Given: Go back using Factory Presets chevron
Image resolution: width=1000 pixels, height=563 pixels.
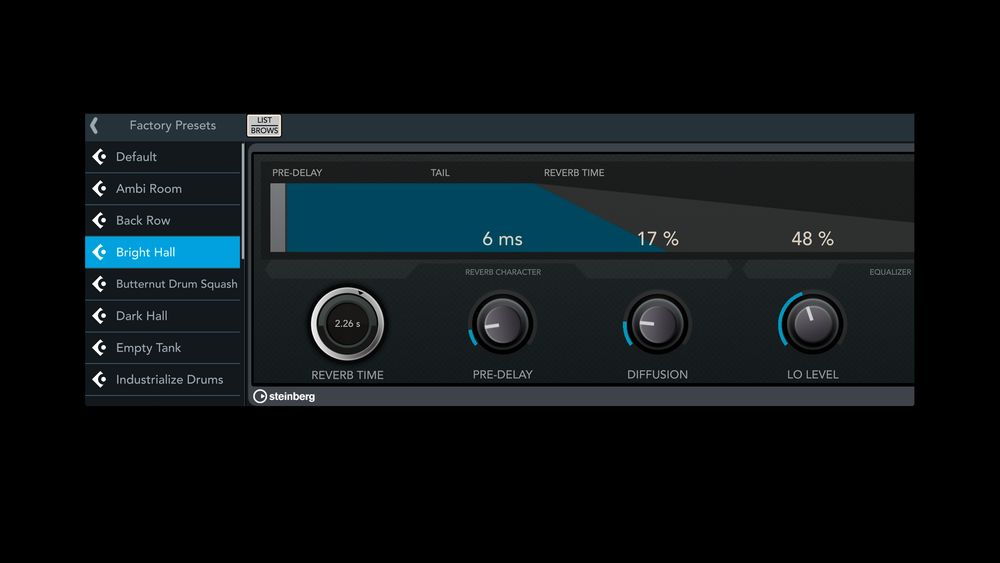Looking at the screenshot, I should pyautogui.click(x=94, y=126).
